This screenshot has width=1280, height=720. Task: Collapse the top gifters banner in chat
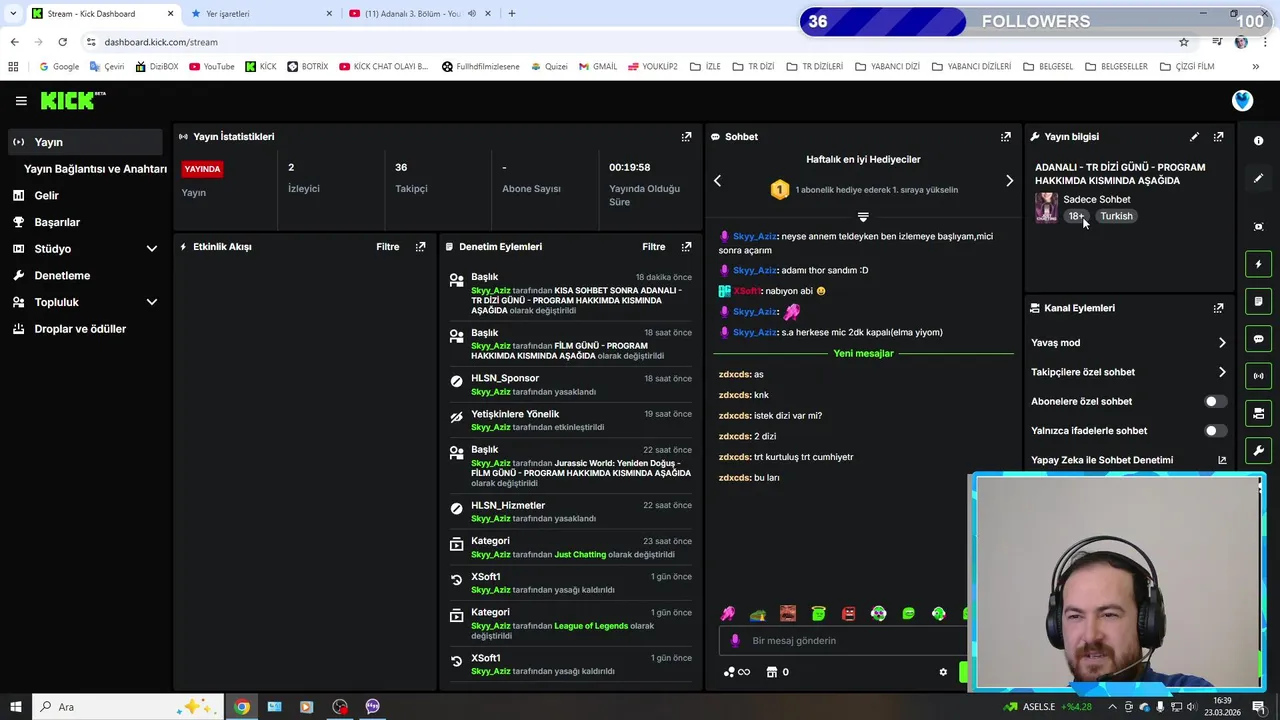pos(863,217)
